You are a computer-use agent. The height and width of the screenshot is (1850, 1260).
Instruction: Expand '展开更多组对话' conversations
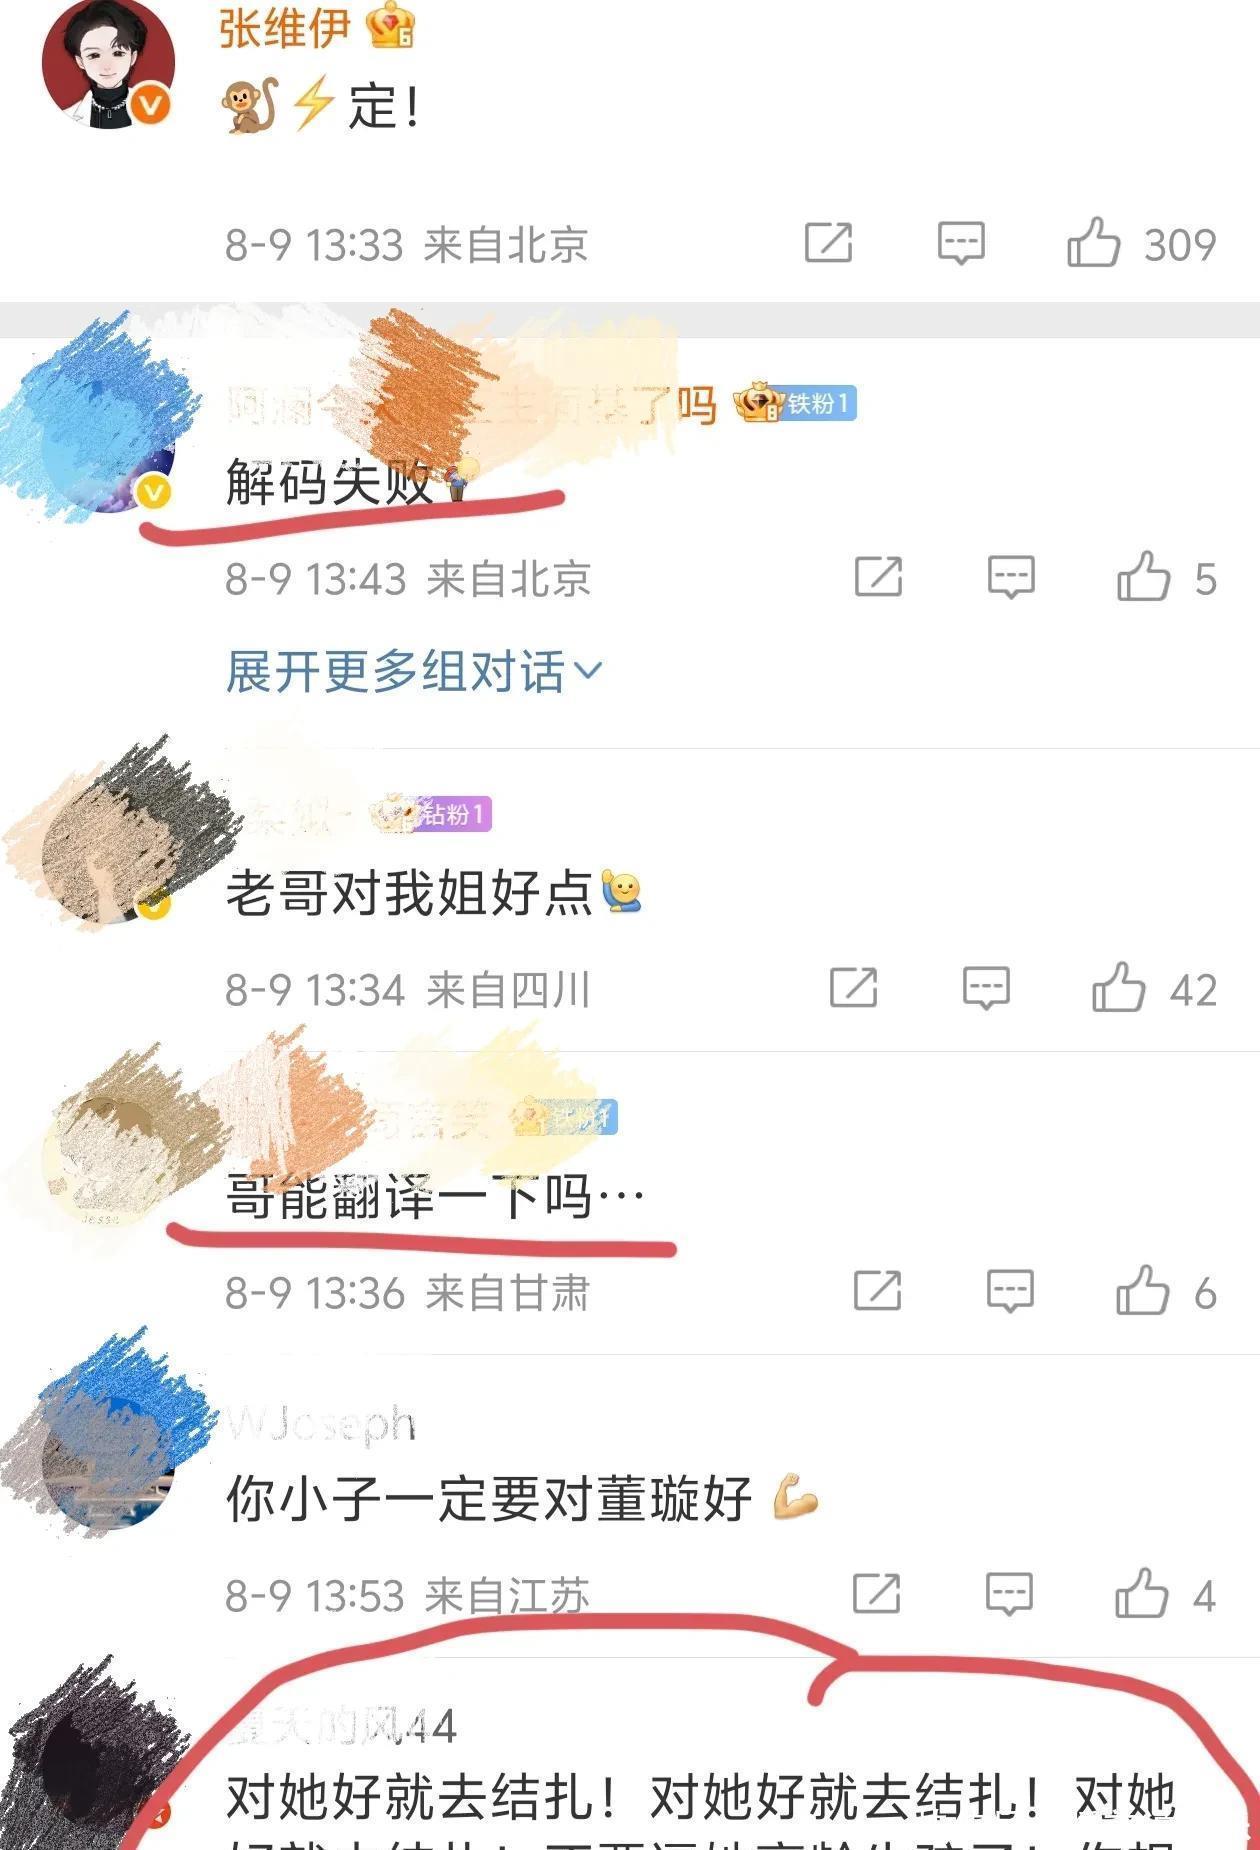(414, 671)
